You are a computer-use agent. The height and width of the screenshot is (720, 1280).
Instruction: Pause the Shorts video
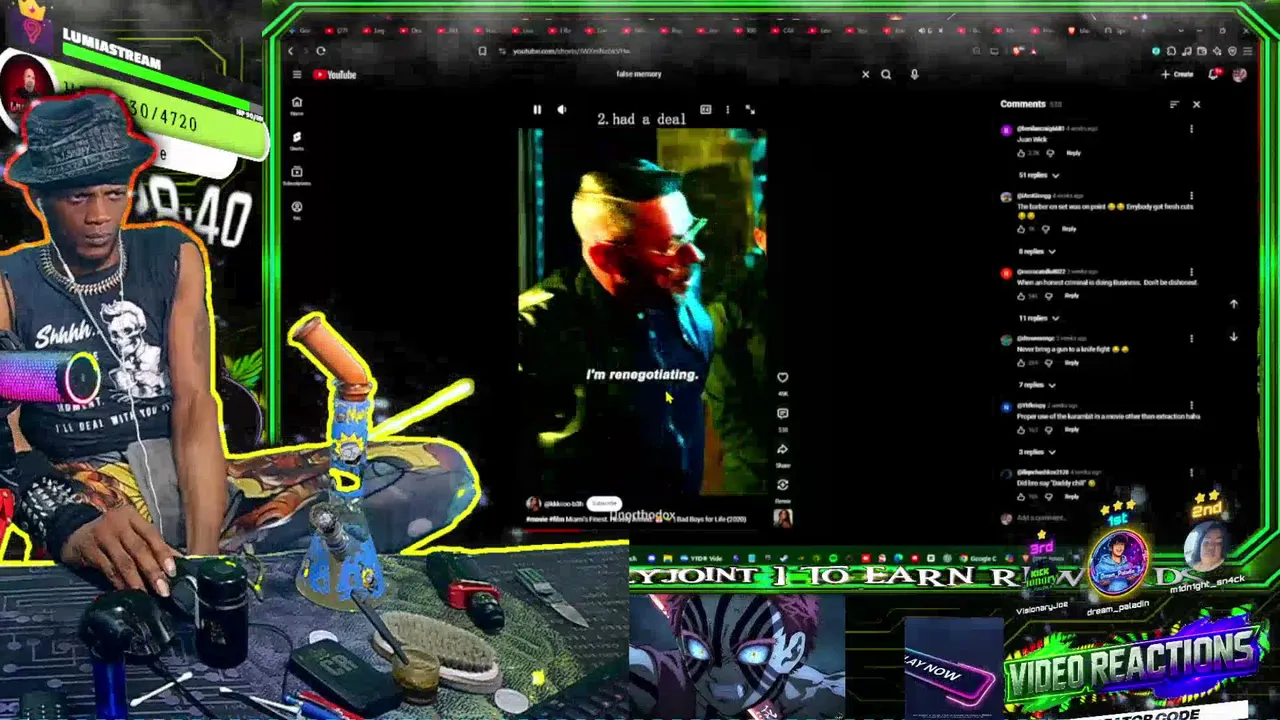(x=537, y=110)
